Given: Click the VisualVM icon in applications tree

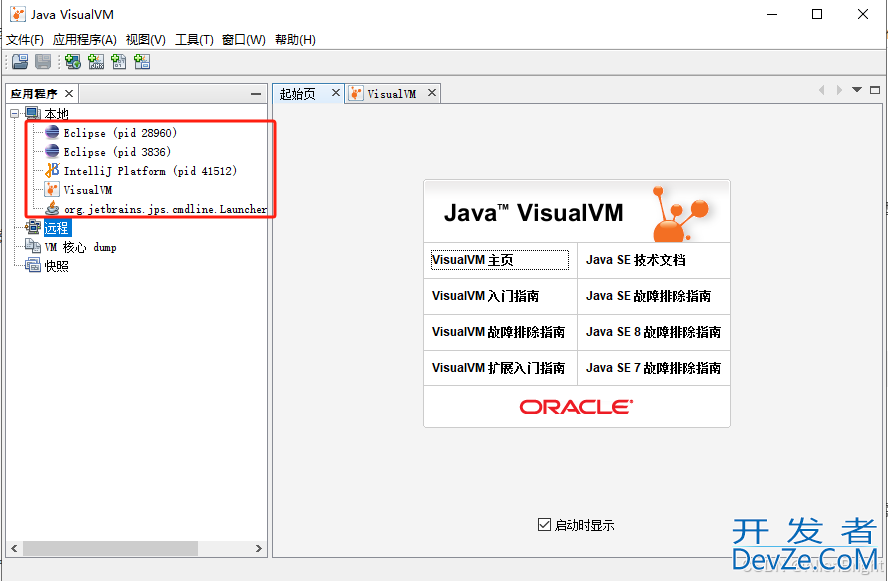Looking at the screenshot, I should coord(52,189).
